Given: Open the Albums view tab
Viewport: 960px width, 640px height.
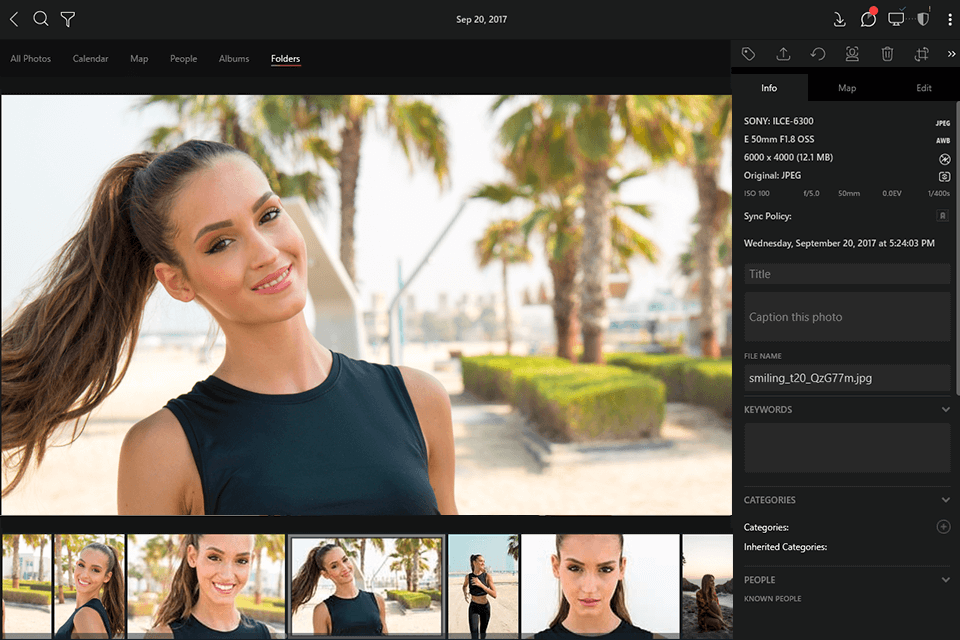Looking at the screenshot, I should coord(234,59).
